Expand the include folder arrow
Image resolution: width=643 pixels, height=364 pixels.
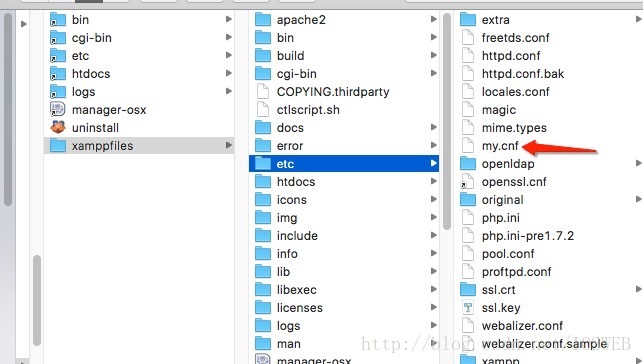433,235
